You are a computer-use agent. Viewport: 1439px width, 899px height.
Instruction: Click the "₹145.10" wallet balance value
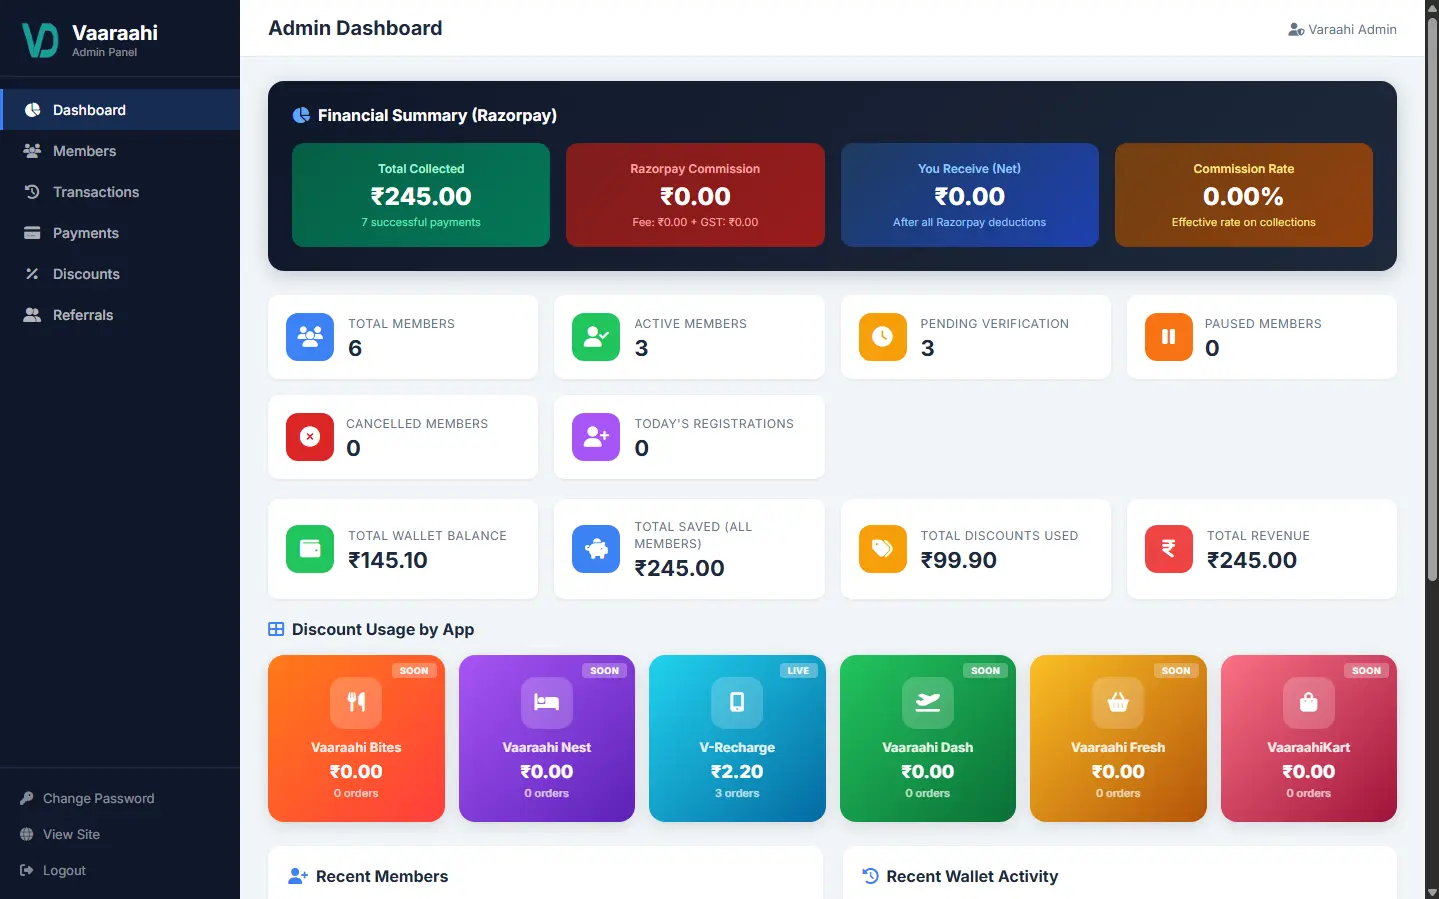coord(388,560)
